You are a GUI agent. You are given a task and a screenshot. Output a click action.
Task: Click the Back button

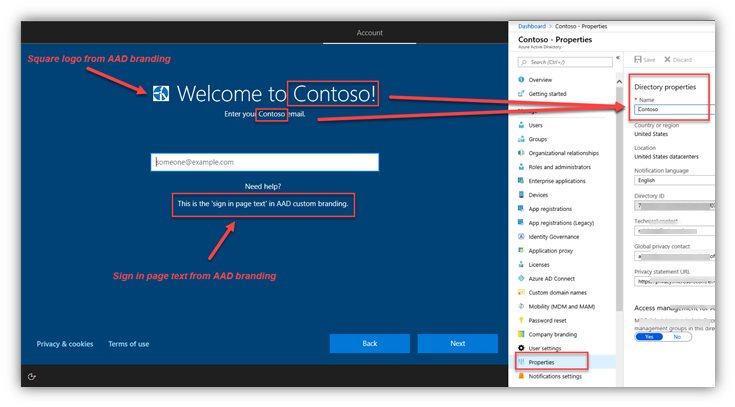point(369,343)
